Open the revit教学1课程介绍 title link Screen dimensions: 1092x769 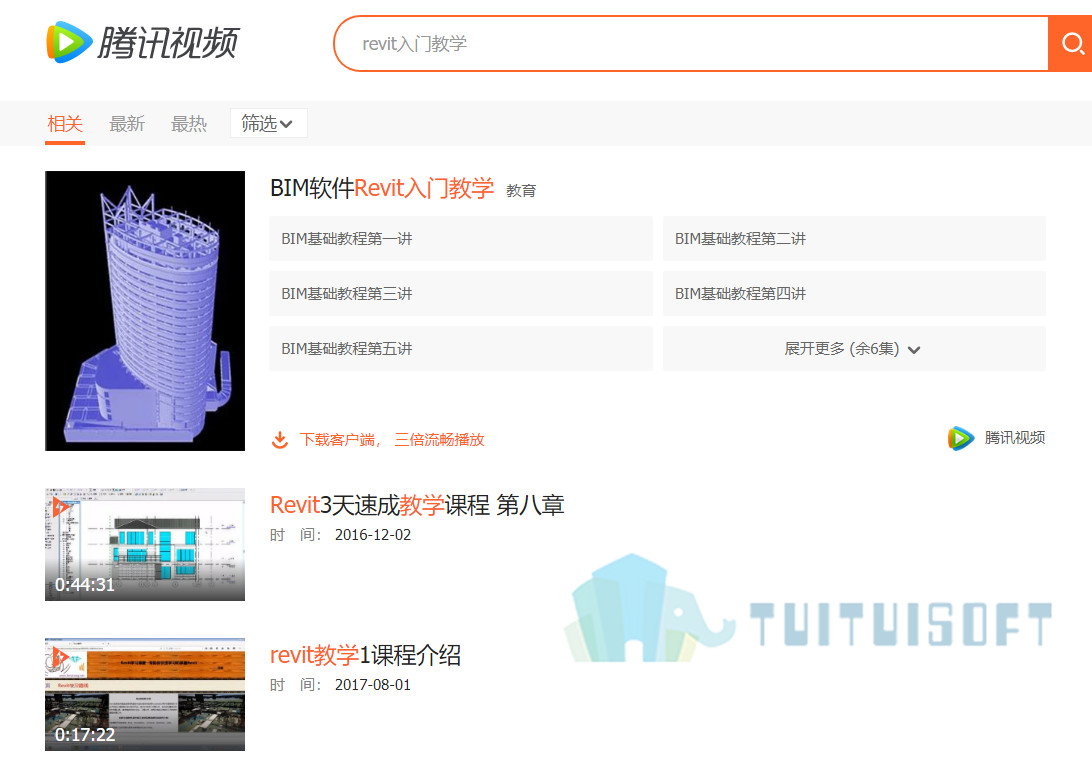pyautogui.click(x=365, y=655)
